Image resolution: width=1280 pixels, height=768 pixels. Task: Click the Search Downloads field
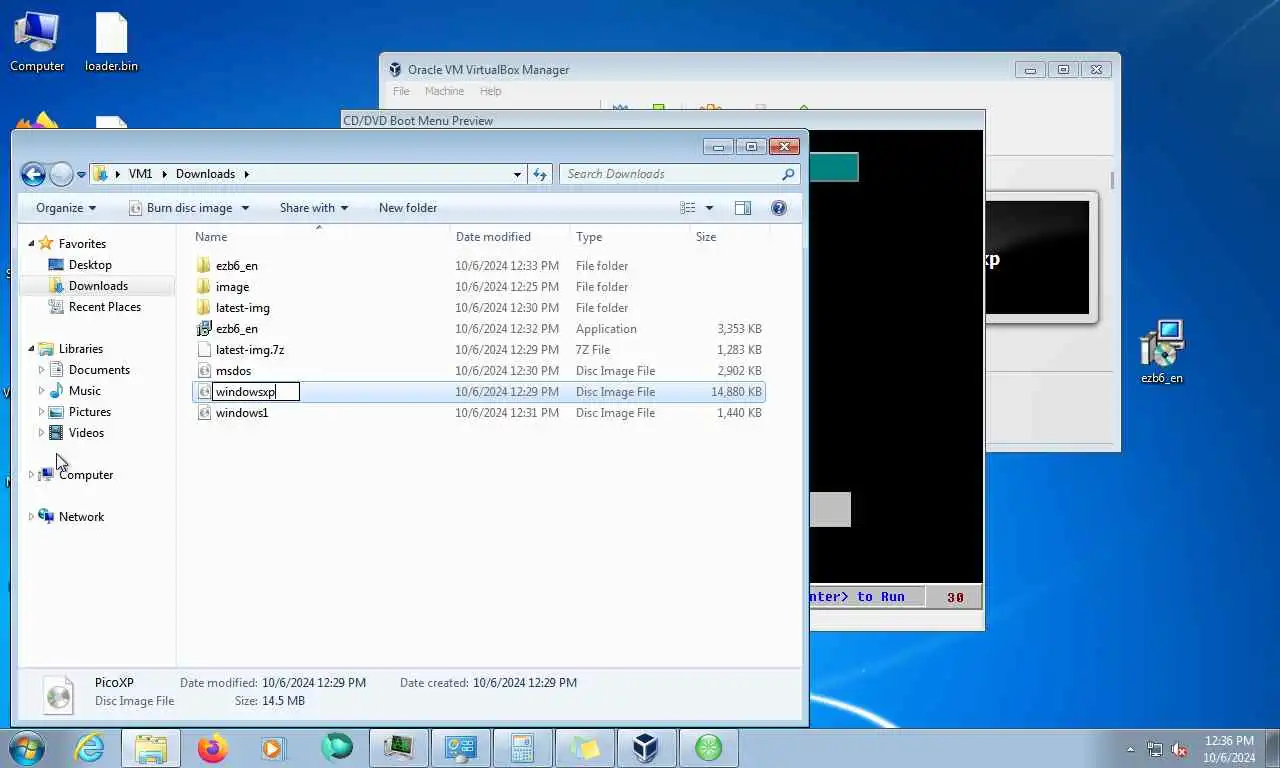(680, 174)
